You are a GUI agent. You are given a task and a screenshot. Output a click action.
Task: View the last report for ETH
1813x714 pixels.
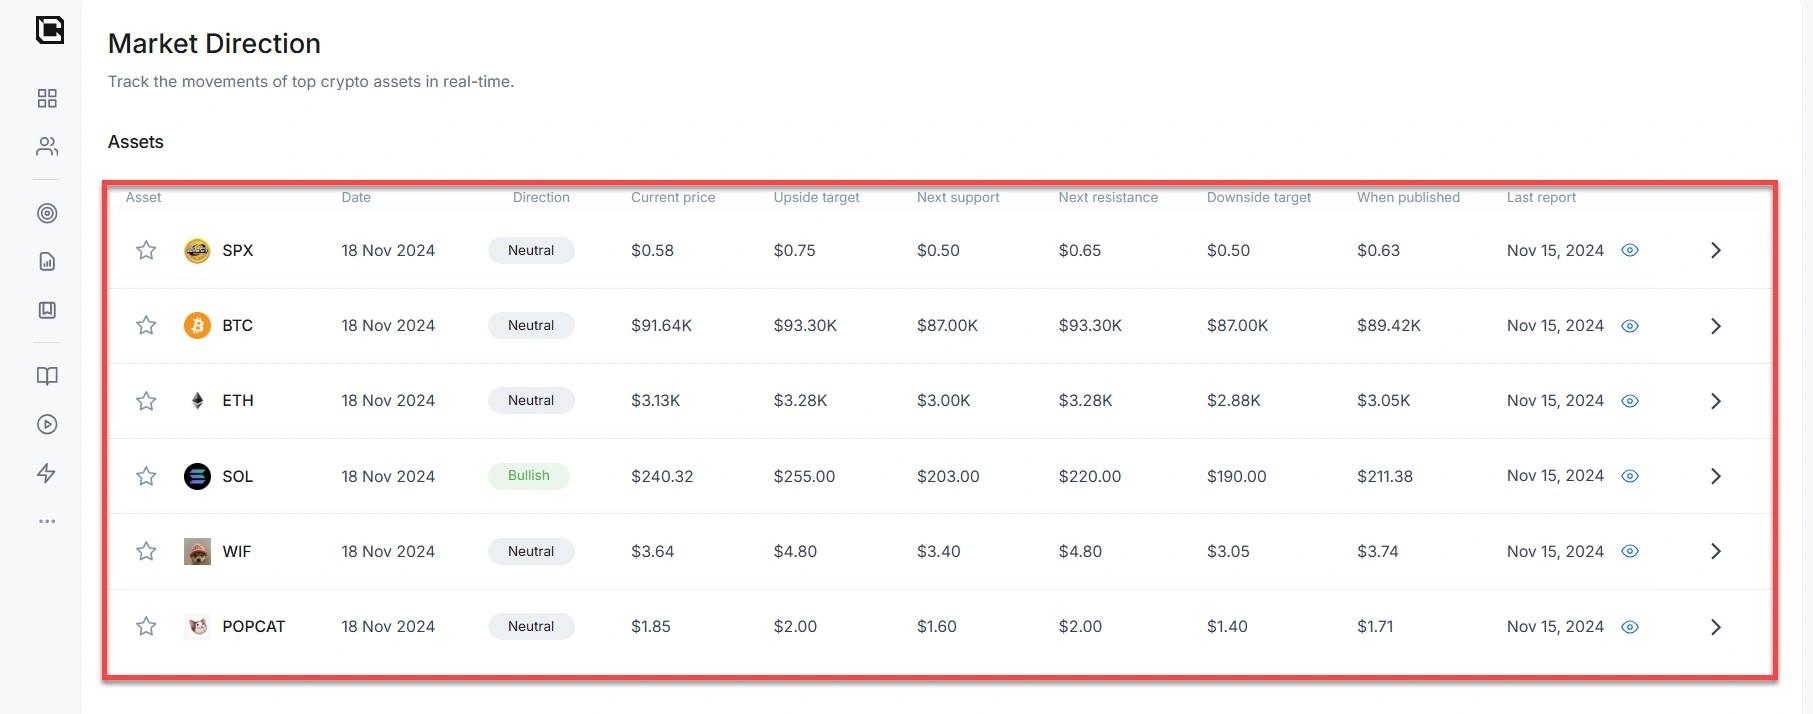(x=1630, y=401)
